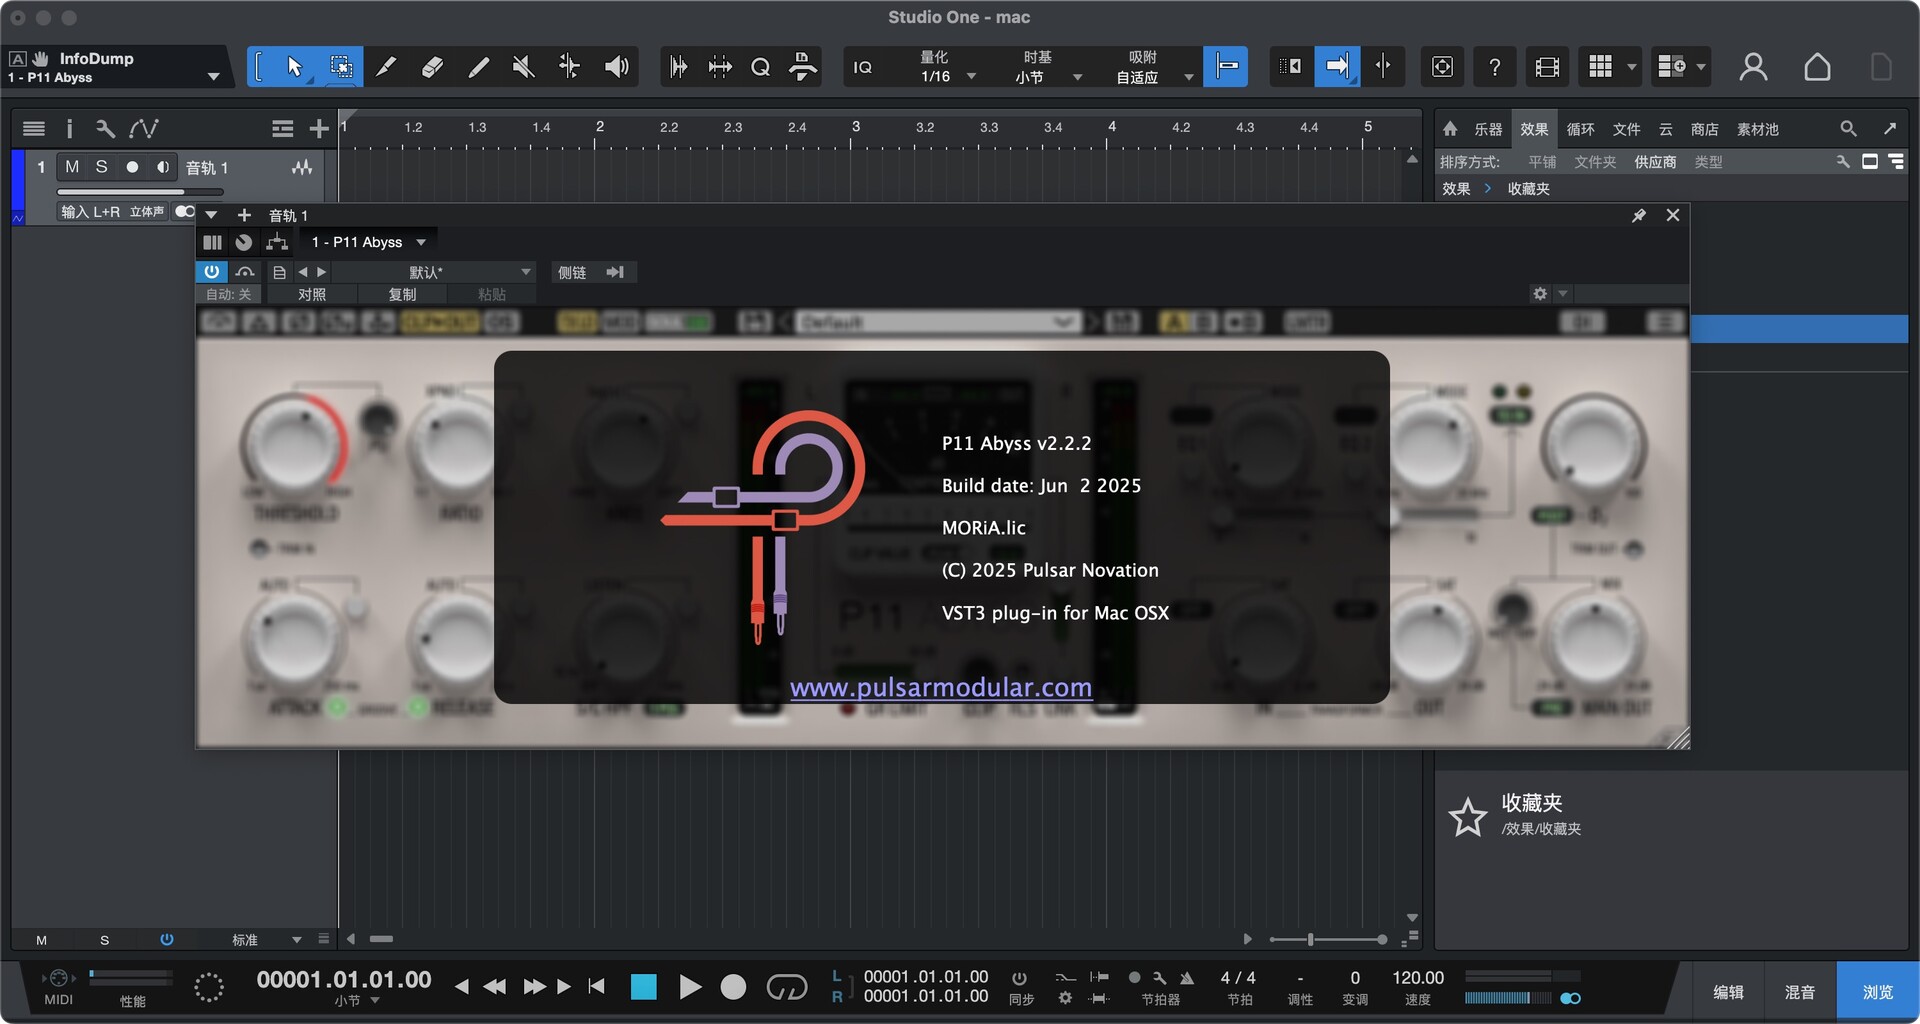
Task: Click the stop button in transport
Action: pyautogui.click(x=643, y=987)
